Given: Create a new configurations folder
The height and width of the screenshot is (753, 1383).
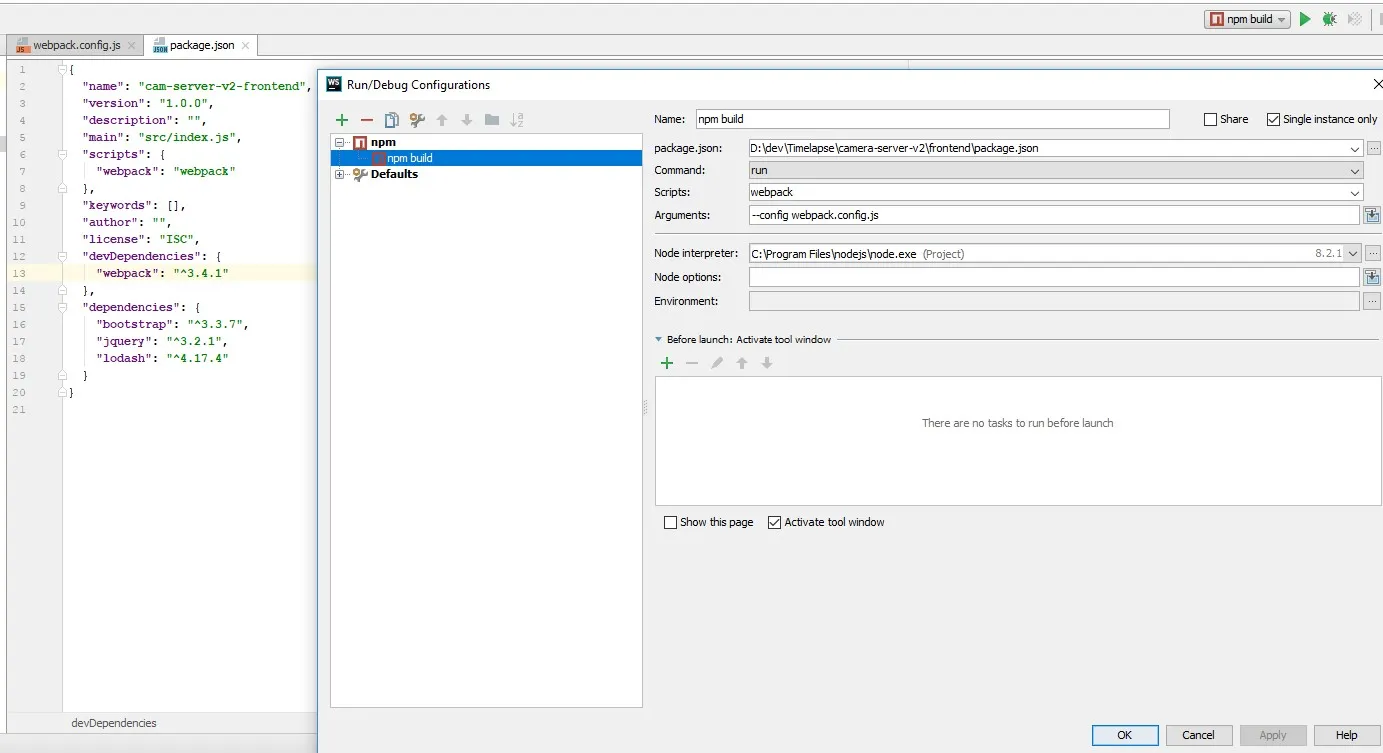Looking at the screenshot, I should pyautogui.click(x=491, y=120).
